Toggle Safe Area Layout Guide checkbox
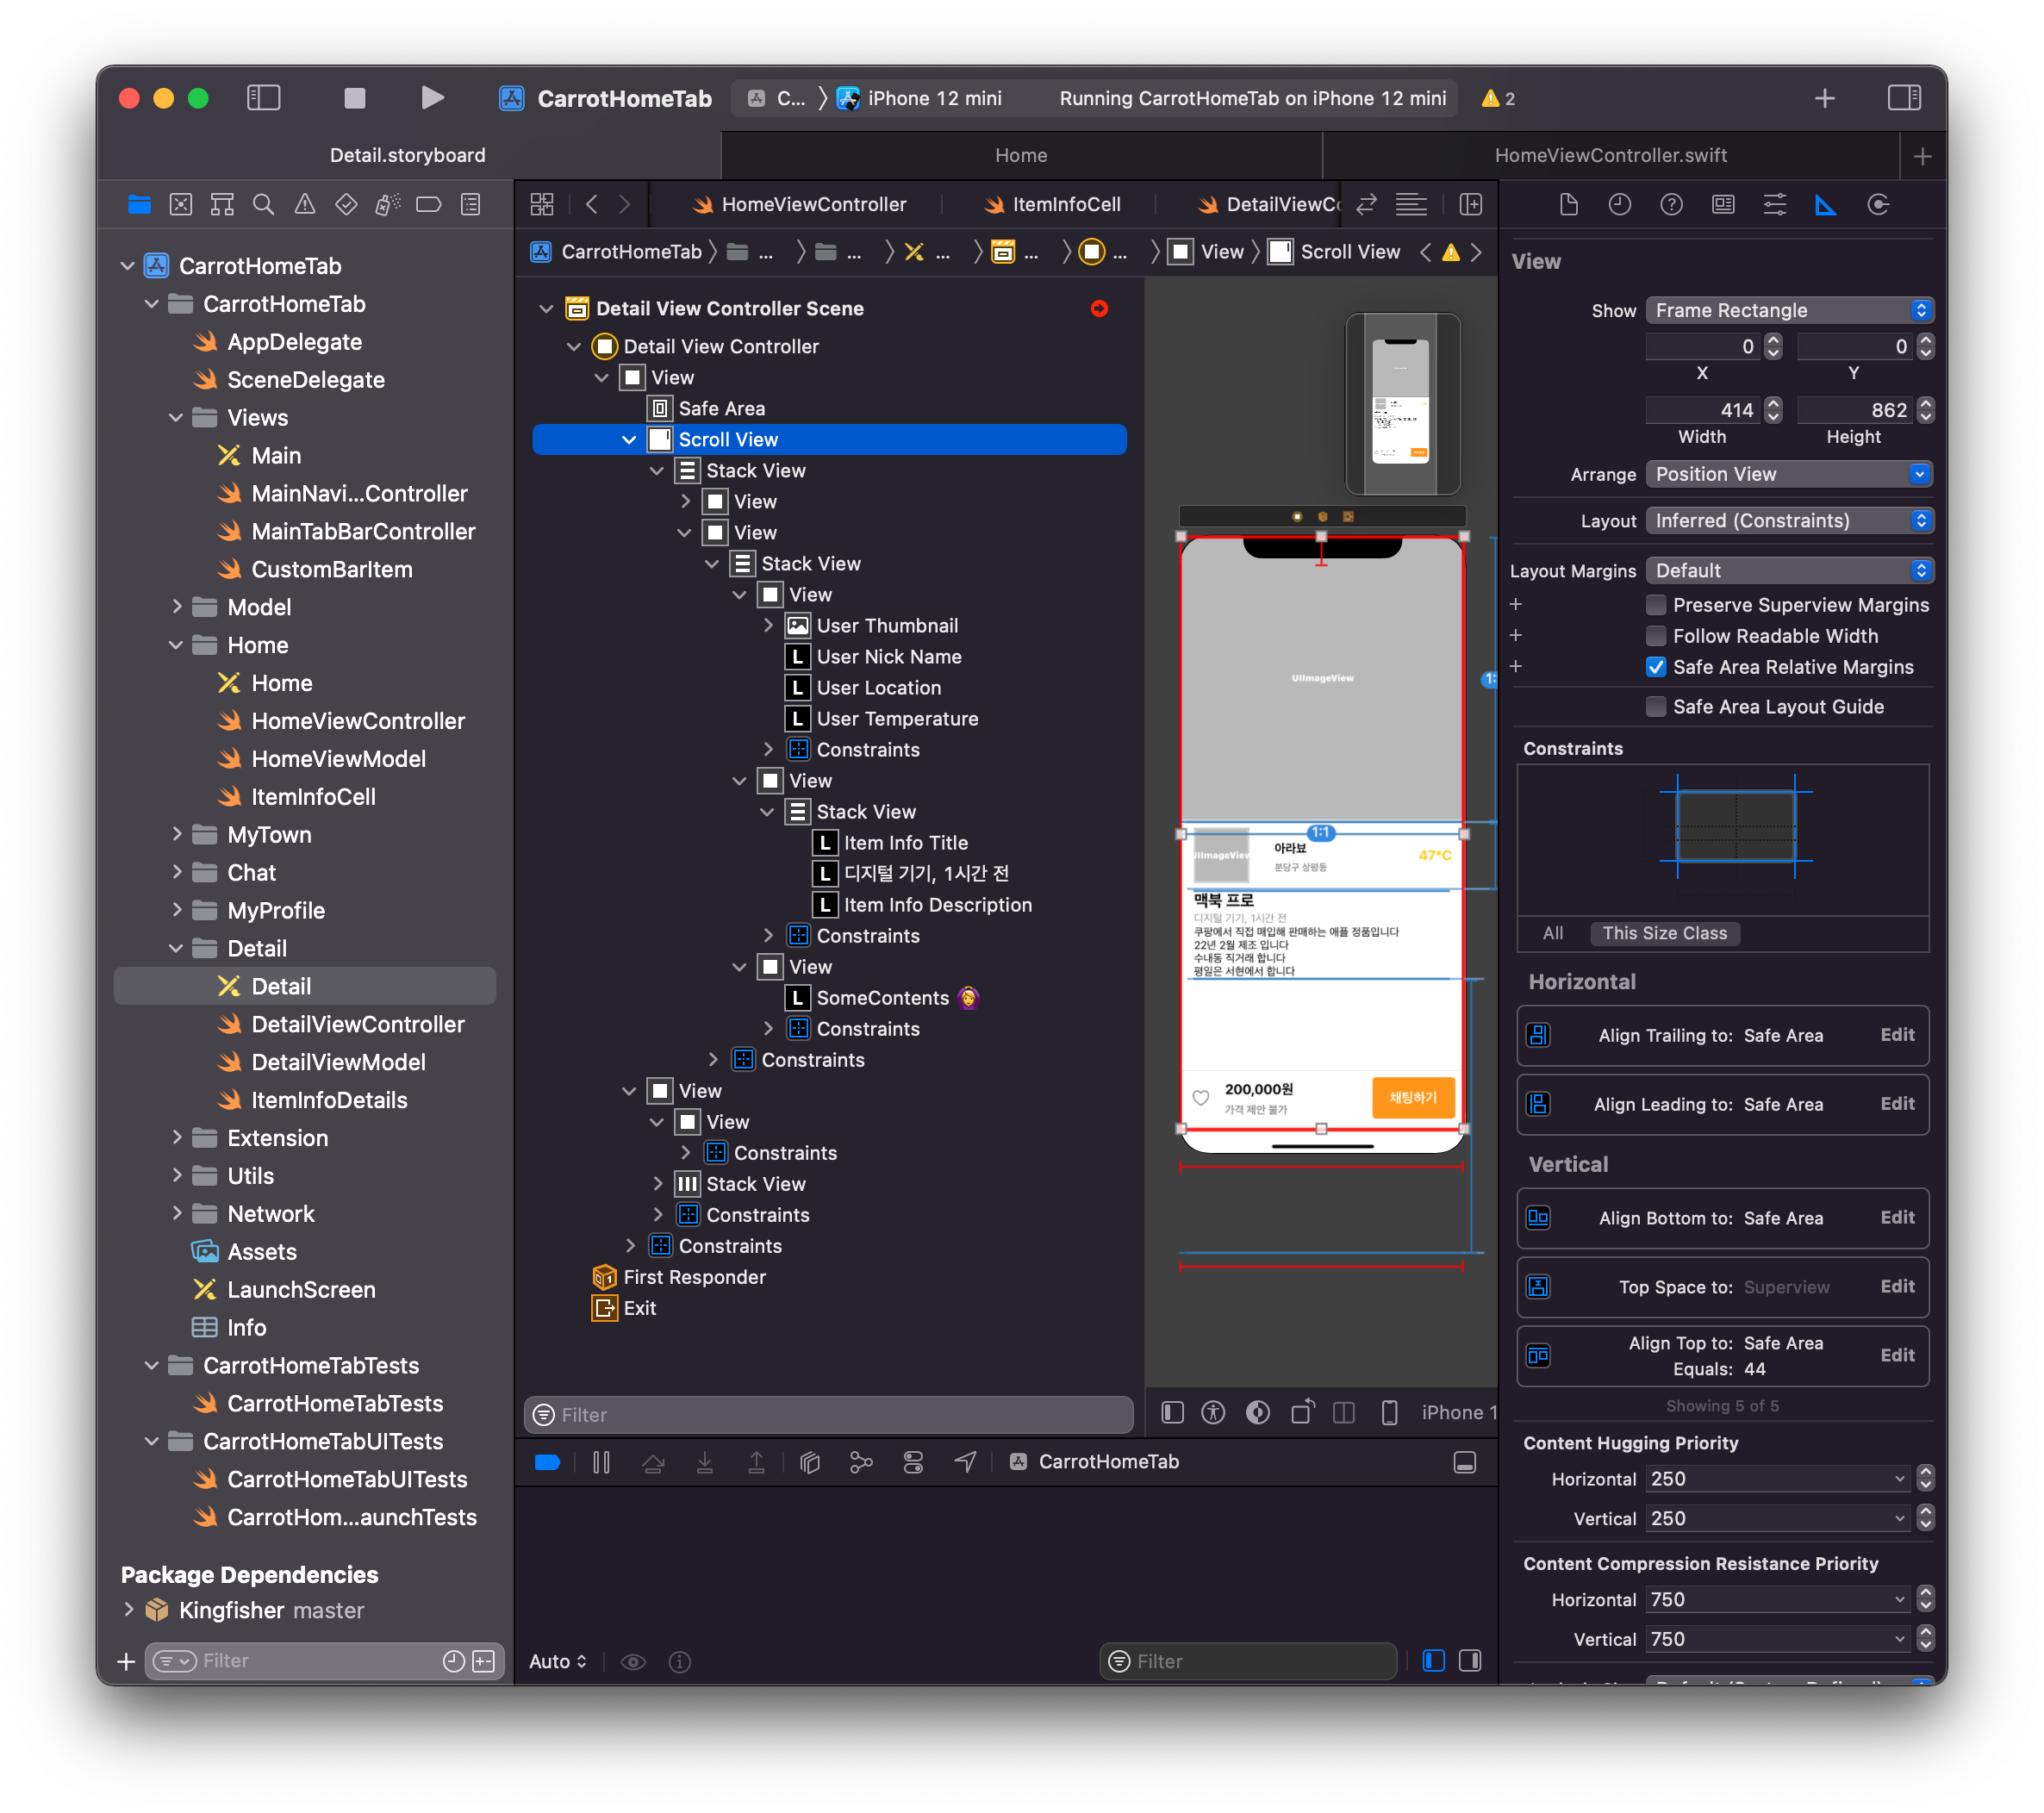 coord(1656,707)
